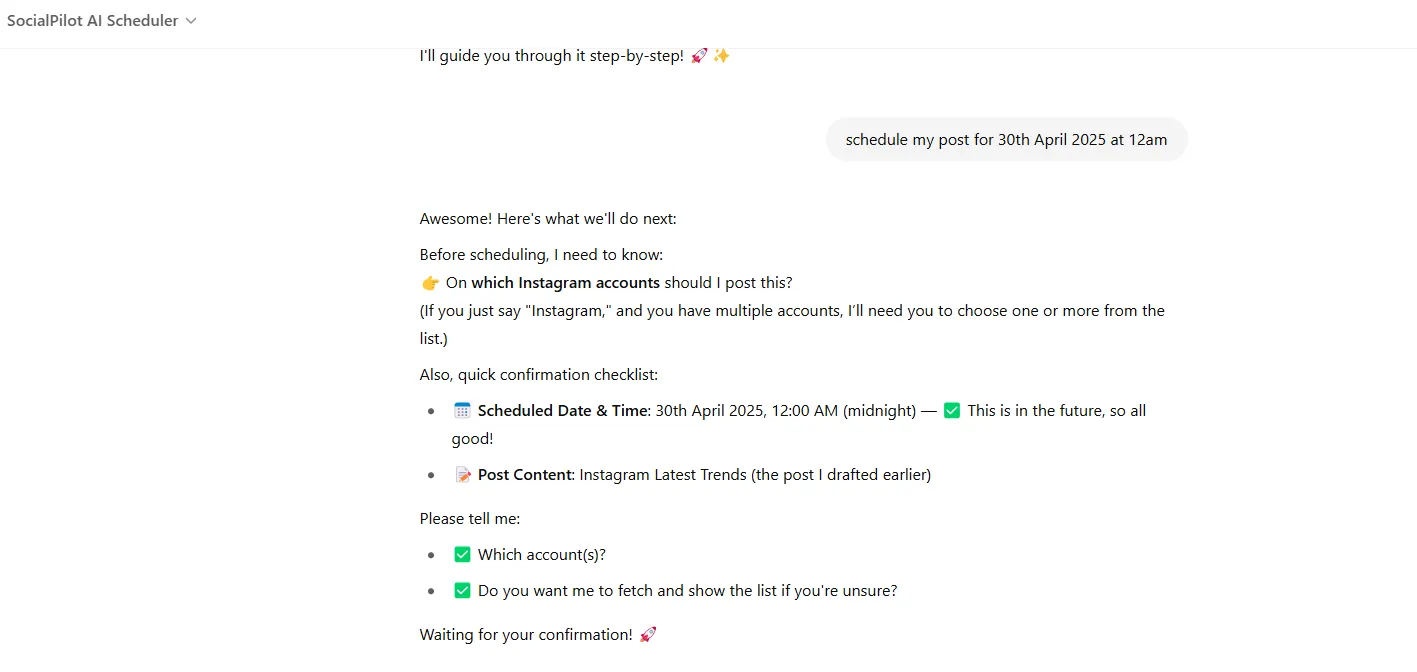
Task: Click the pointing finger emoji before Instagram accounts question
Action: 430,282
